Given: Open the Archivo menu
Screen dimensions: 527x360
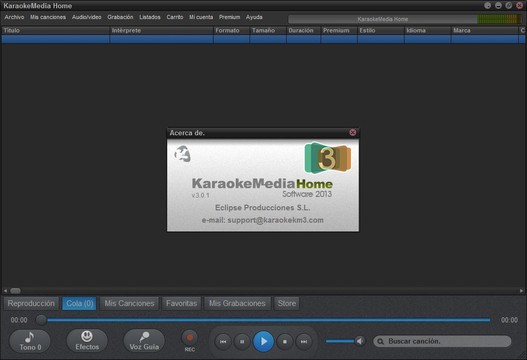Looking at the screenshot, I should [x=14, y=17].
